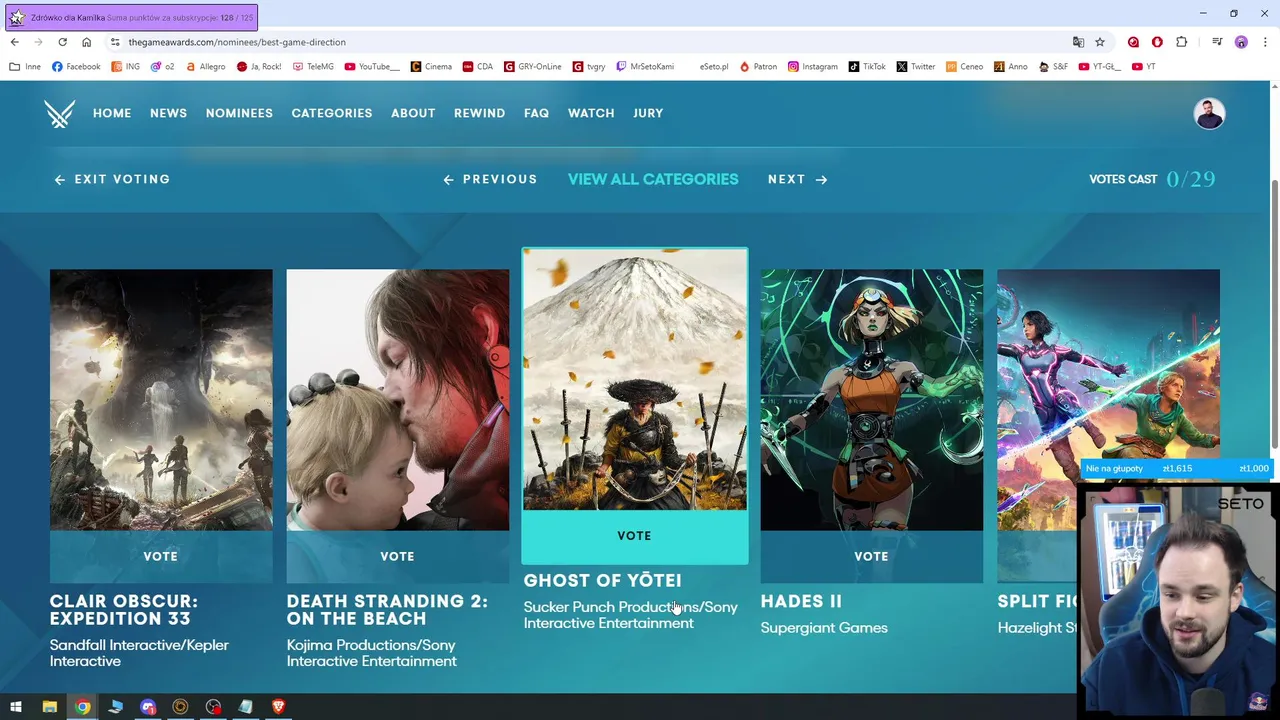Open WATCH in site navigation

pos(591,113)
